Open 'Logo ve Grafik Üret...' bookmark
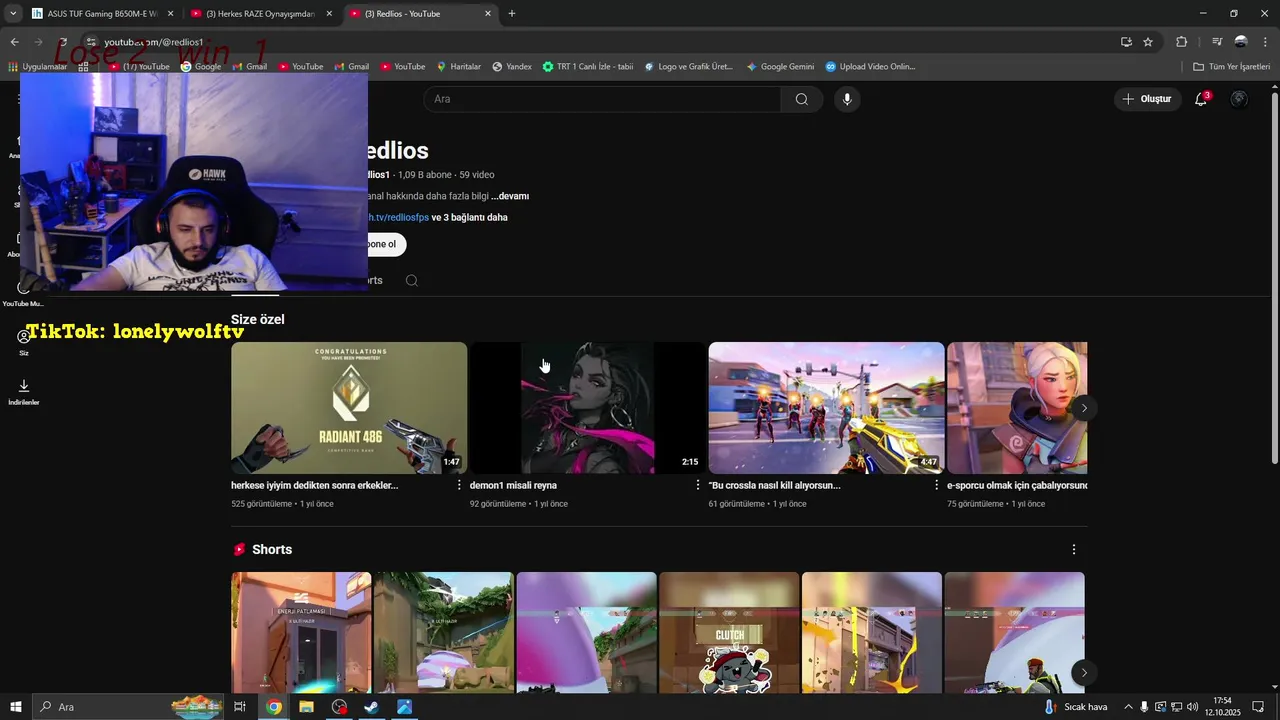 click(x=689, y=67)
